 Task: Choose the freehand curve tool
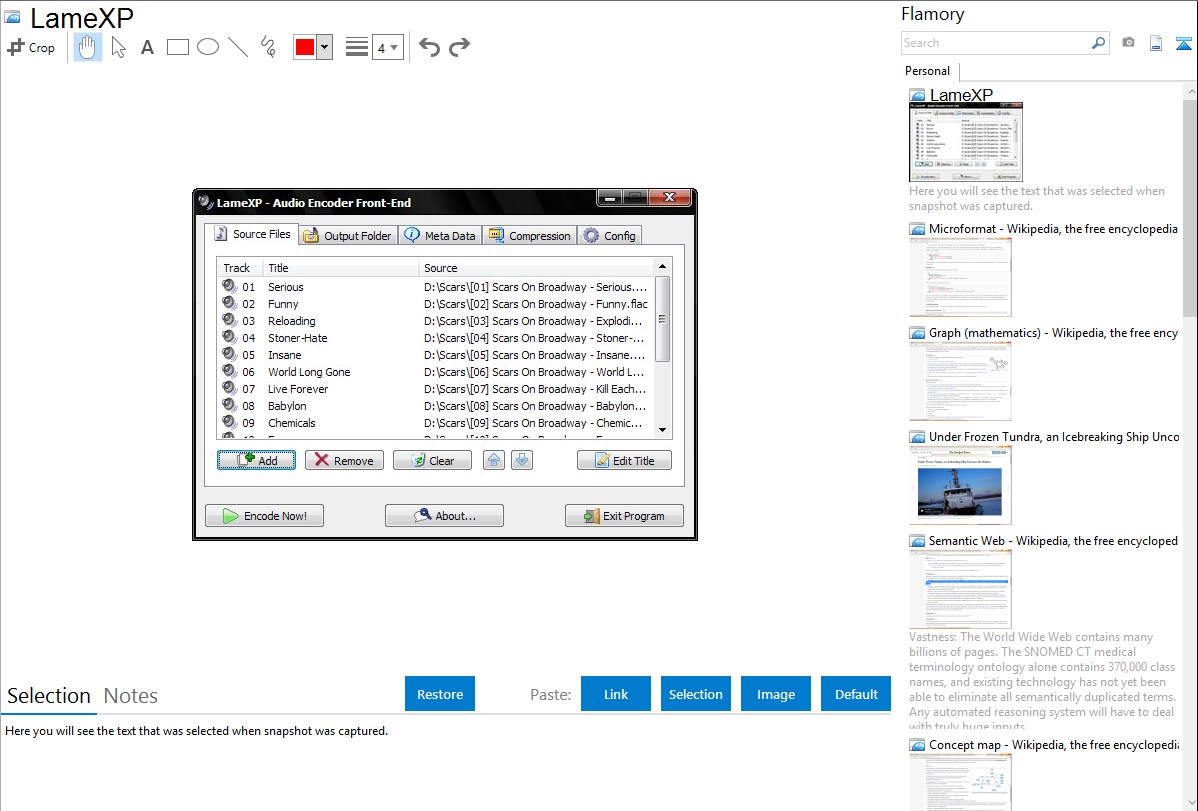click(268, 47)
